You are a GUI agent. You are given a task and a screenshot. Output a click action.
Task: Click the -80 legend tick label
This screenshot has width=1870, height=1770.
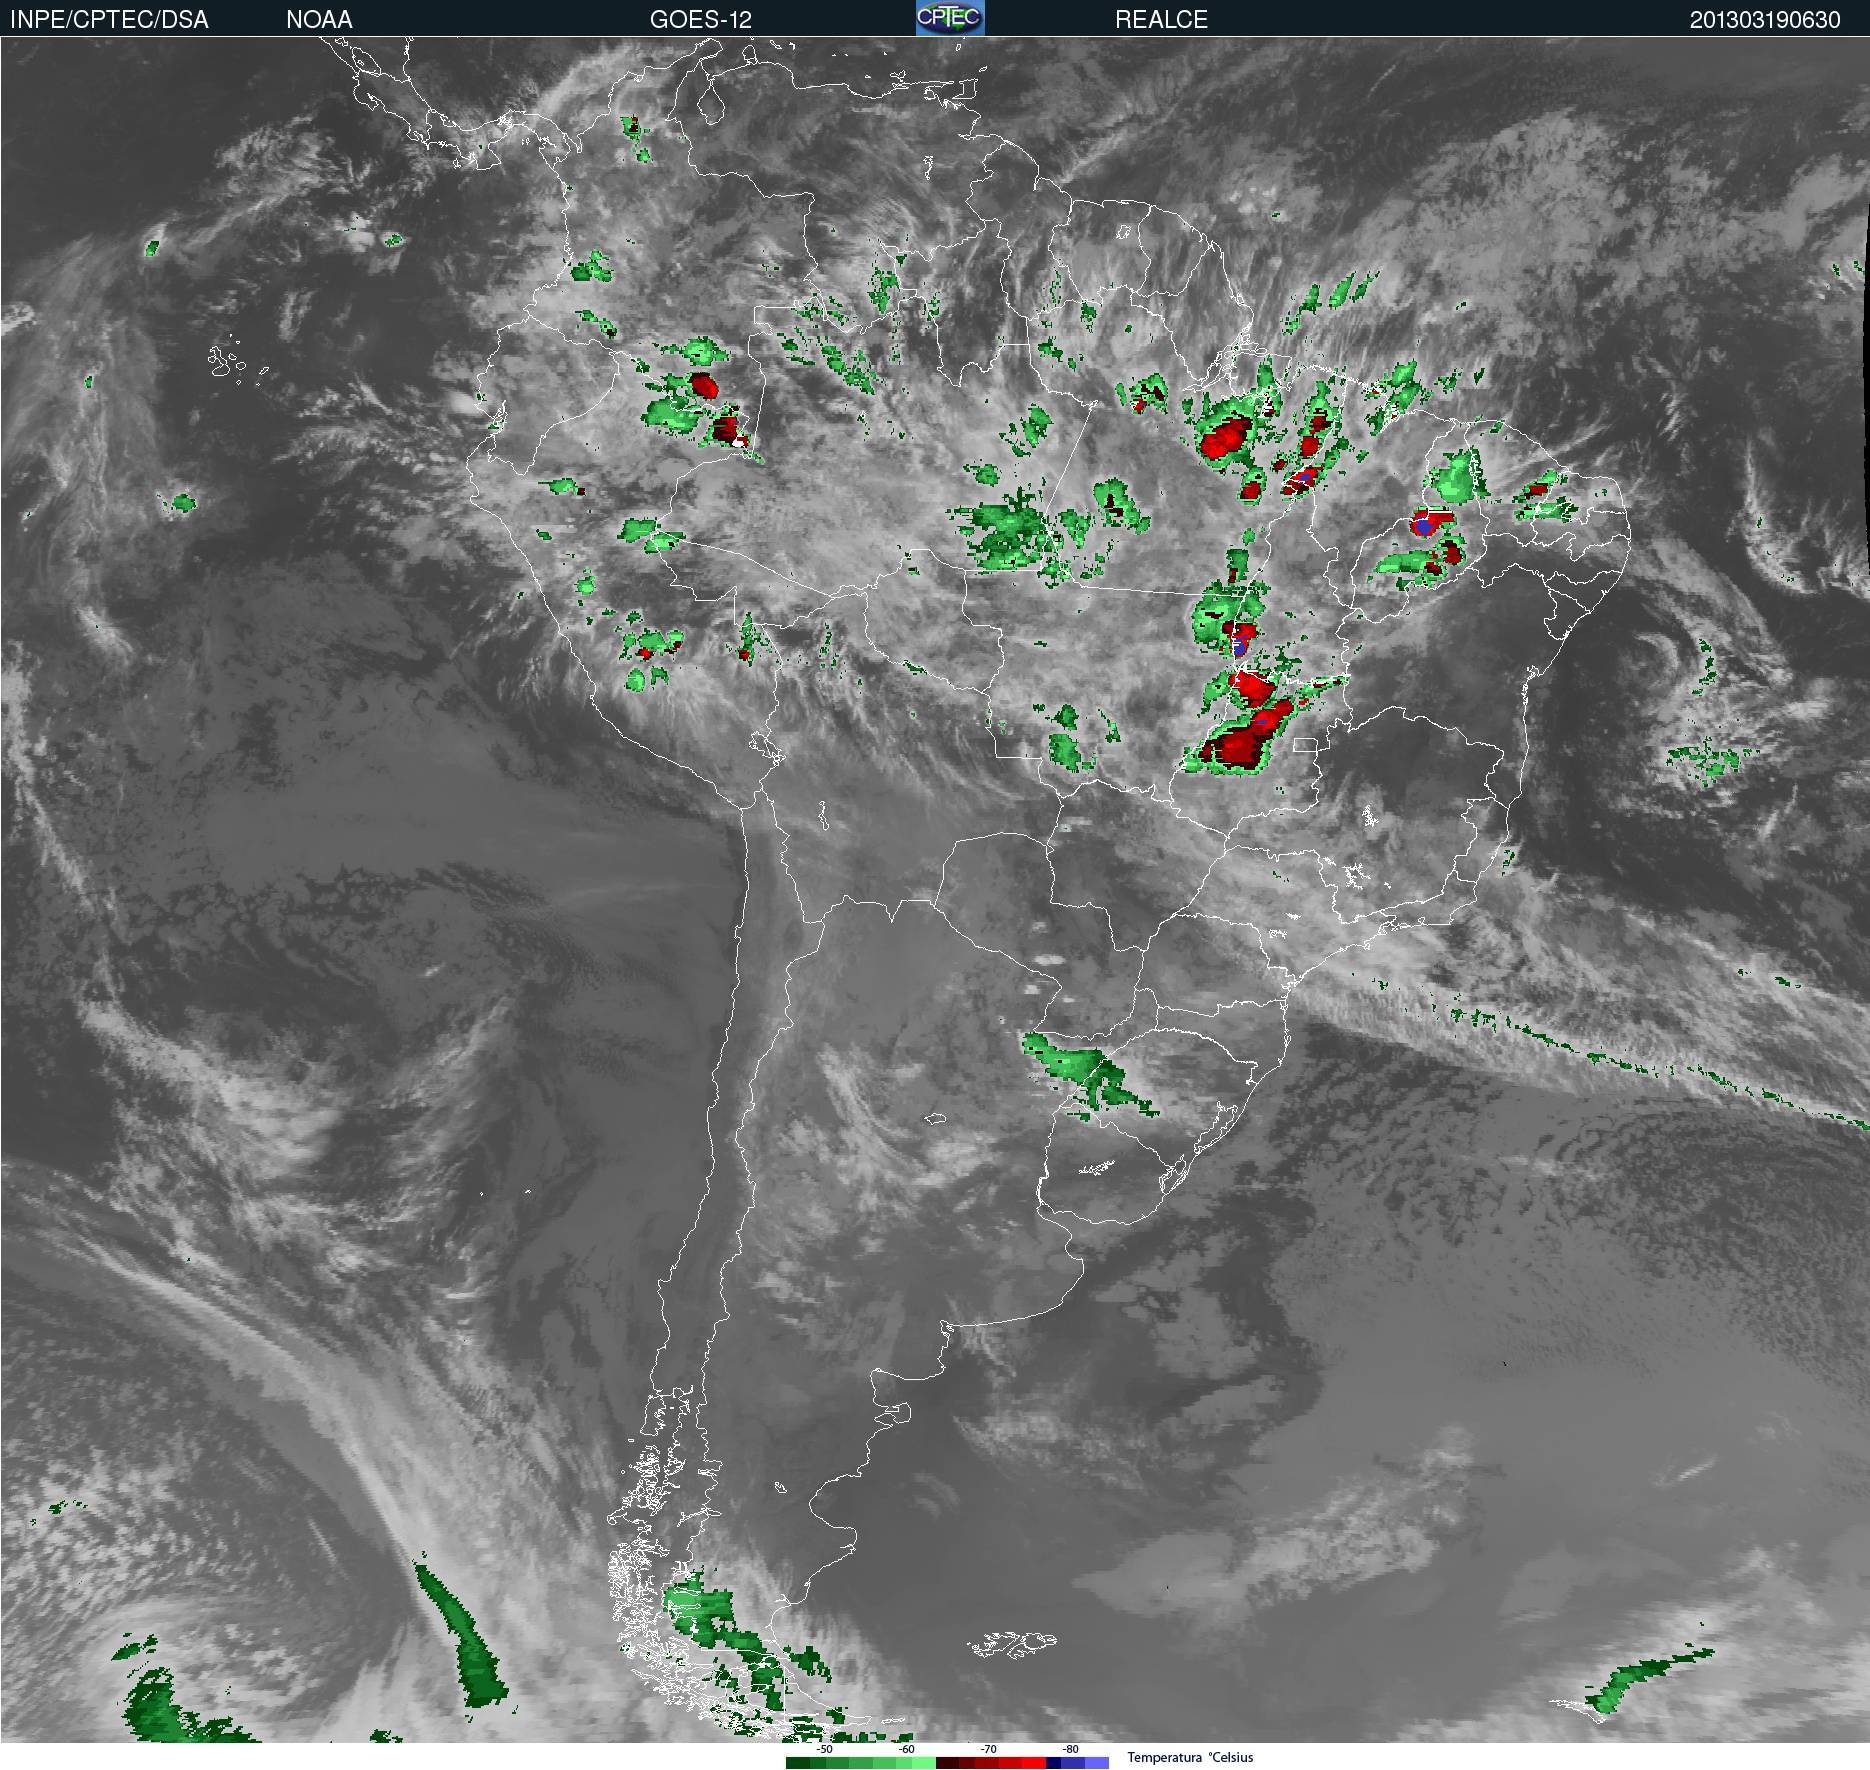[1070, 1749]
